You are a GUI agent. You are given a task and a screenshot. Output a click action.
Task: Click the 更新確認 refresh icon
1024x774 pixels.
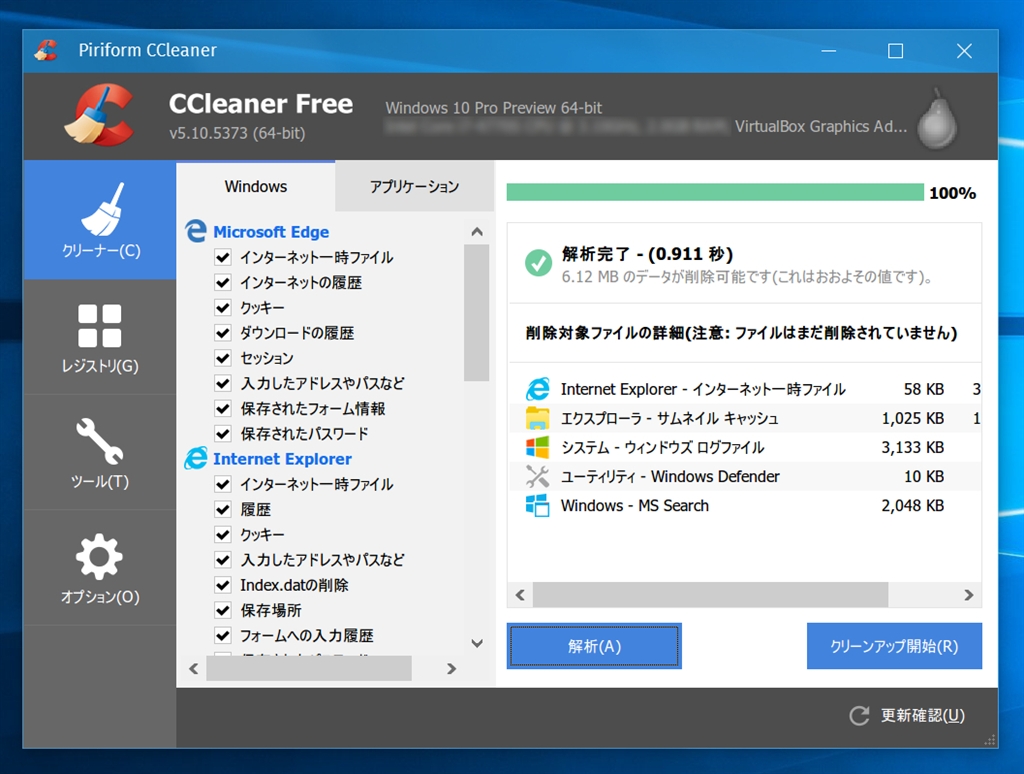859,716
